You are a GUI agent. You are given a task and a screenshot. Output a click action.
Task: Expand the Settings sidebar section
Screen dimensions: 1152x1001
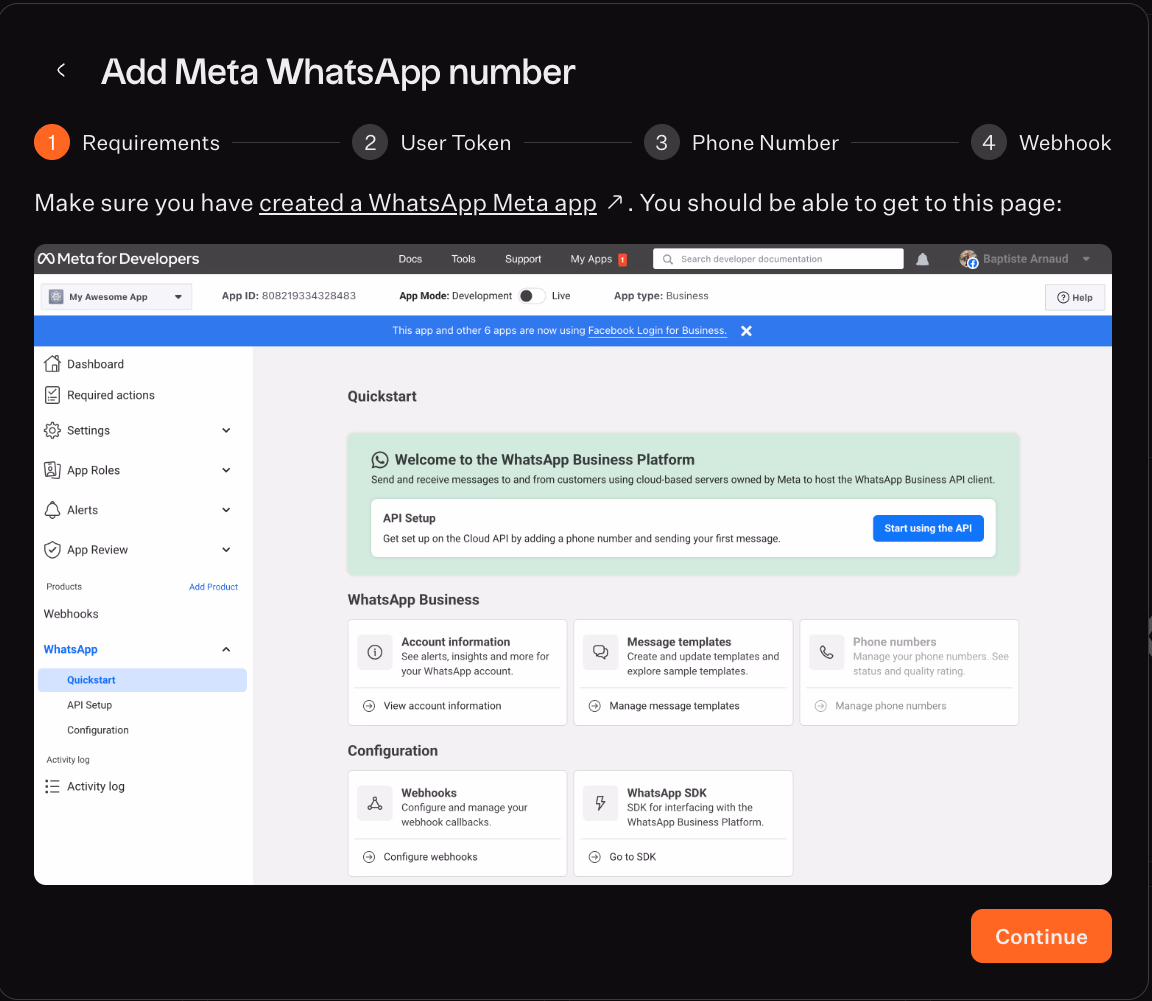tap(226, 431)
